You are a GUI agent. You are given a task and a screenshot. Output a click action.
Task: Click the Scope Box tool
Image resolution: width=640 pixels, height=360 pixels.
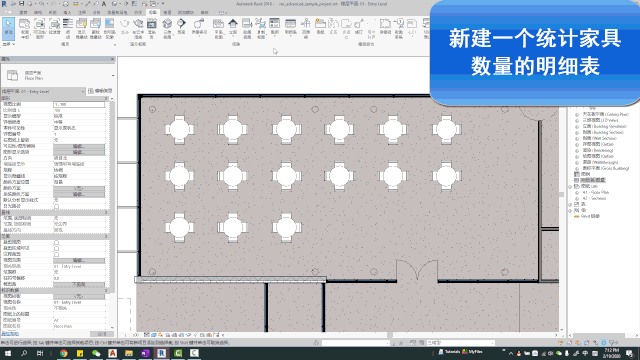tap(306, 28)
